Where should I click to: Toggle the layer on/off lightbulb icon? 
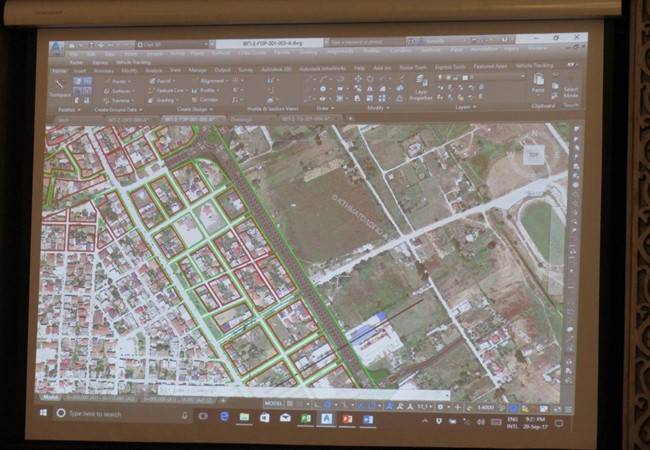click(x=440, y=77)
